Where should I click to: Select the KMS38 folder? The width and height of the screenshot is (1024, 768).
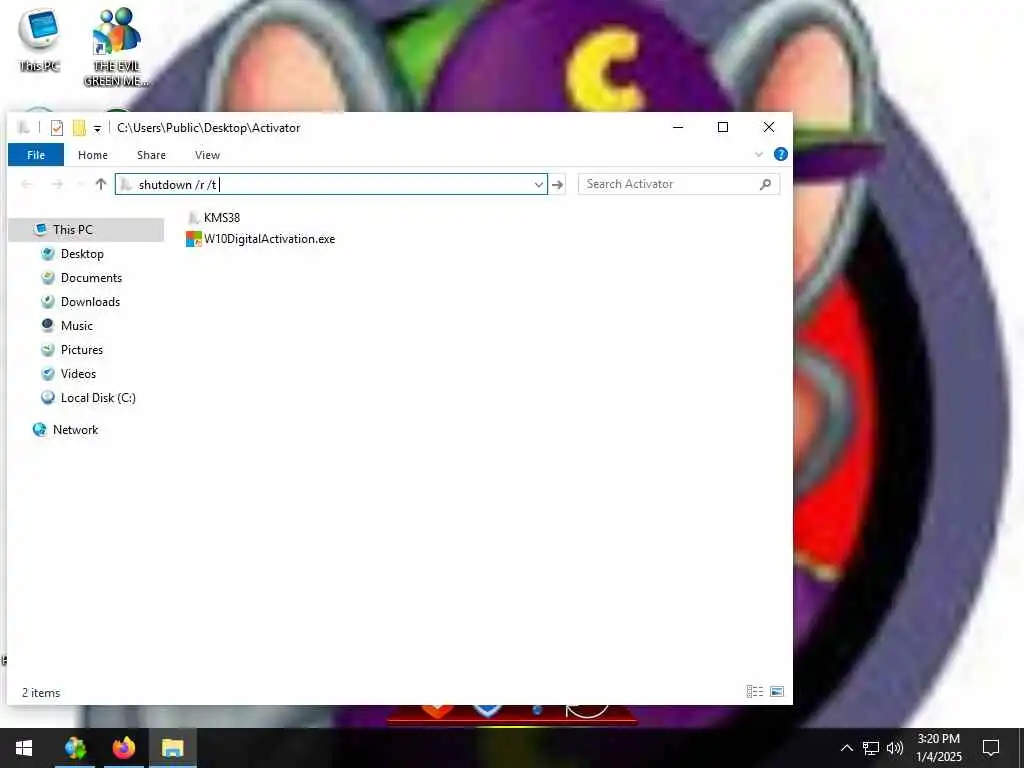point(221,217)
